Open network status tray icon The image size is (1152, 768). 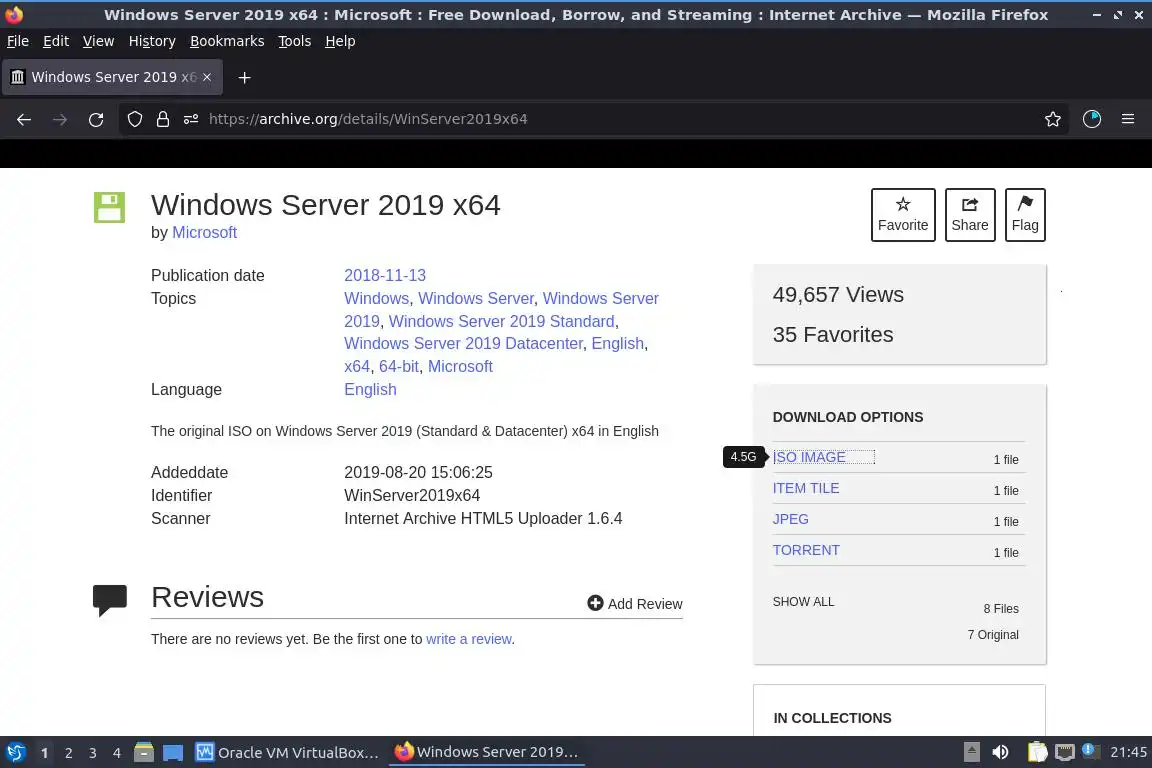[1065, 753]
